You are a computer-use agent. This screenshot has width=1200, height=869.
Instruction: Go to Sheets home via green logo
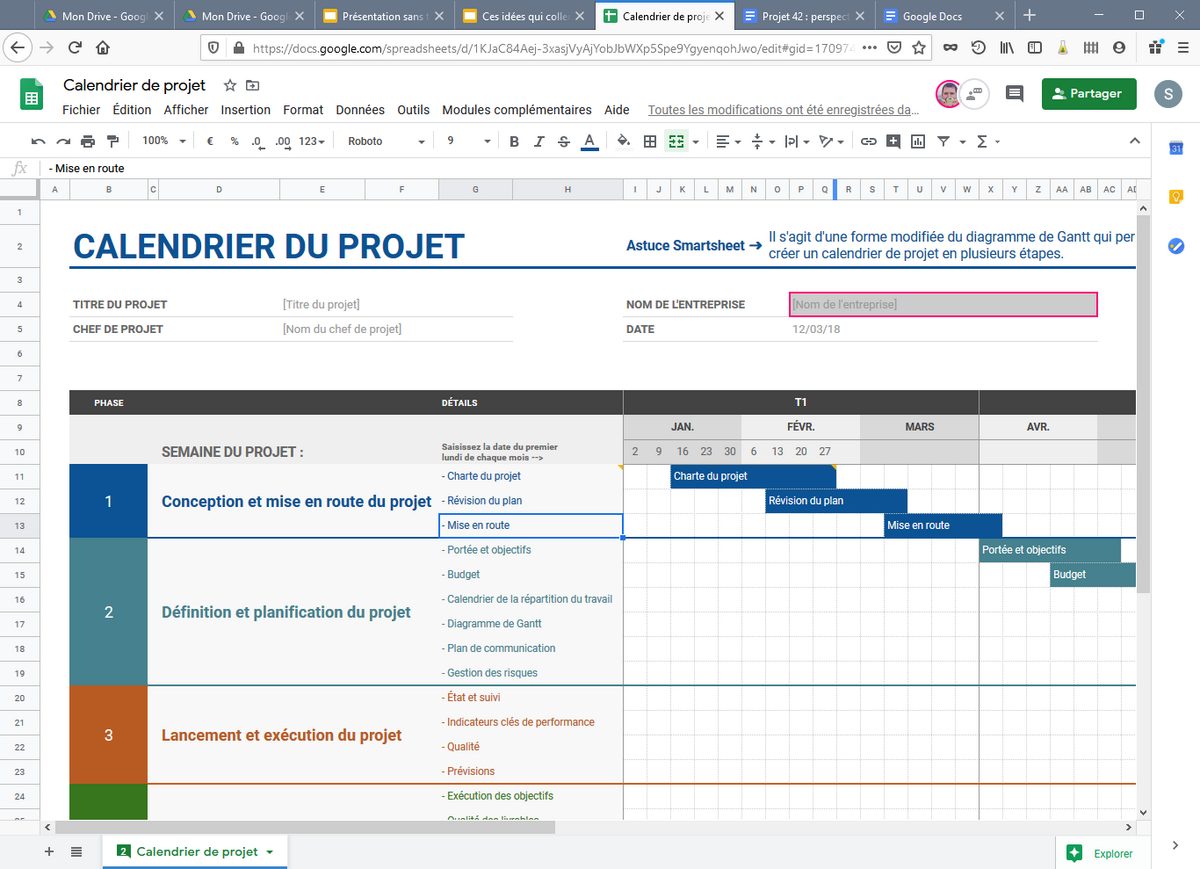pos(32,94)
